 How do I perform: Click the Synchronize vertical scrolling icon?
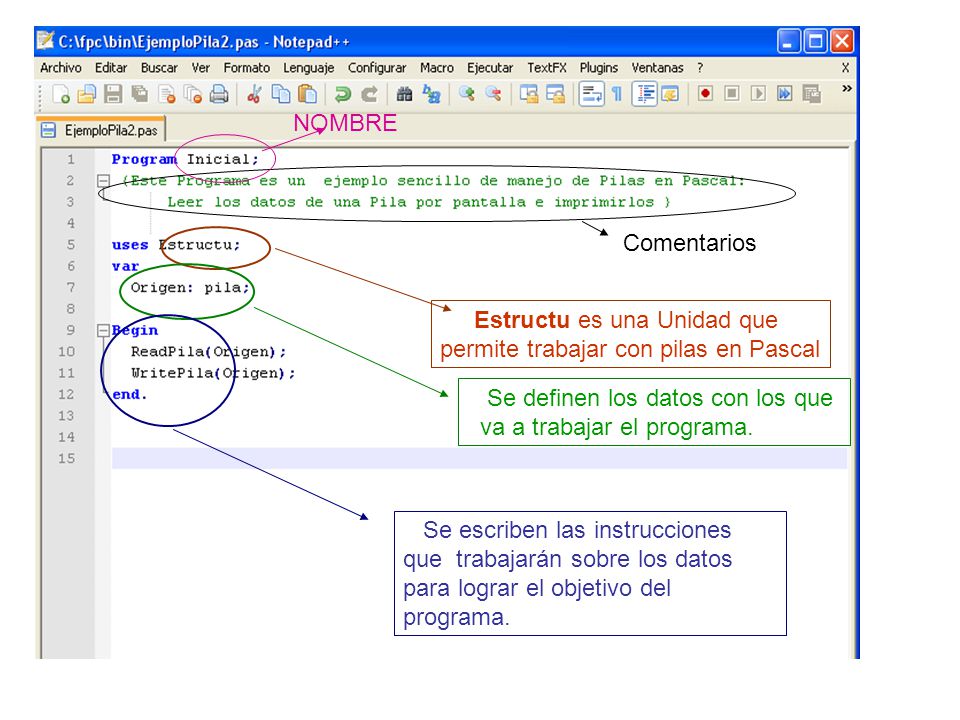click(528, 94)
